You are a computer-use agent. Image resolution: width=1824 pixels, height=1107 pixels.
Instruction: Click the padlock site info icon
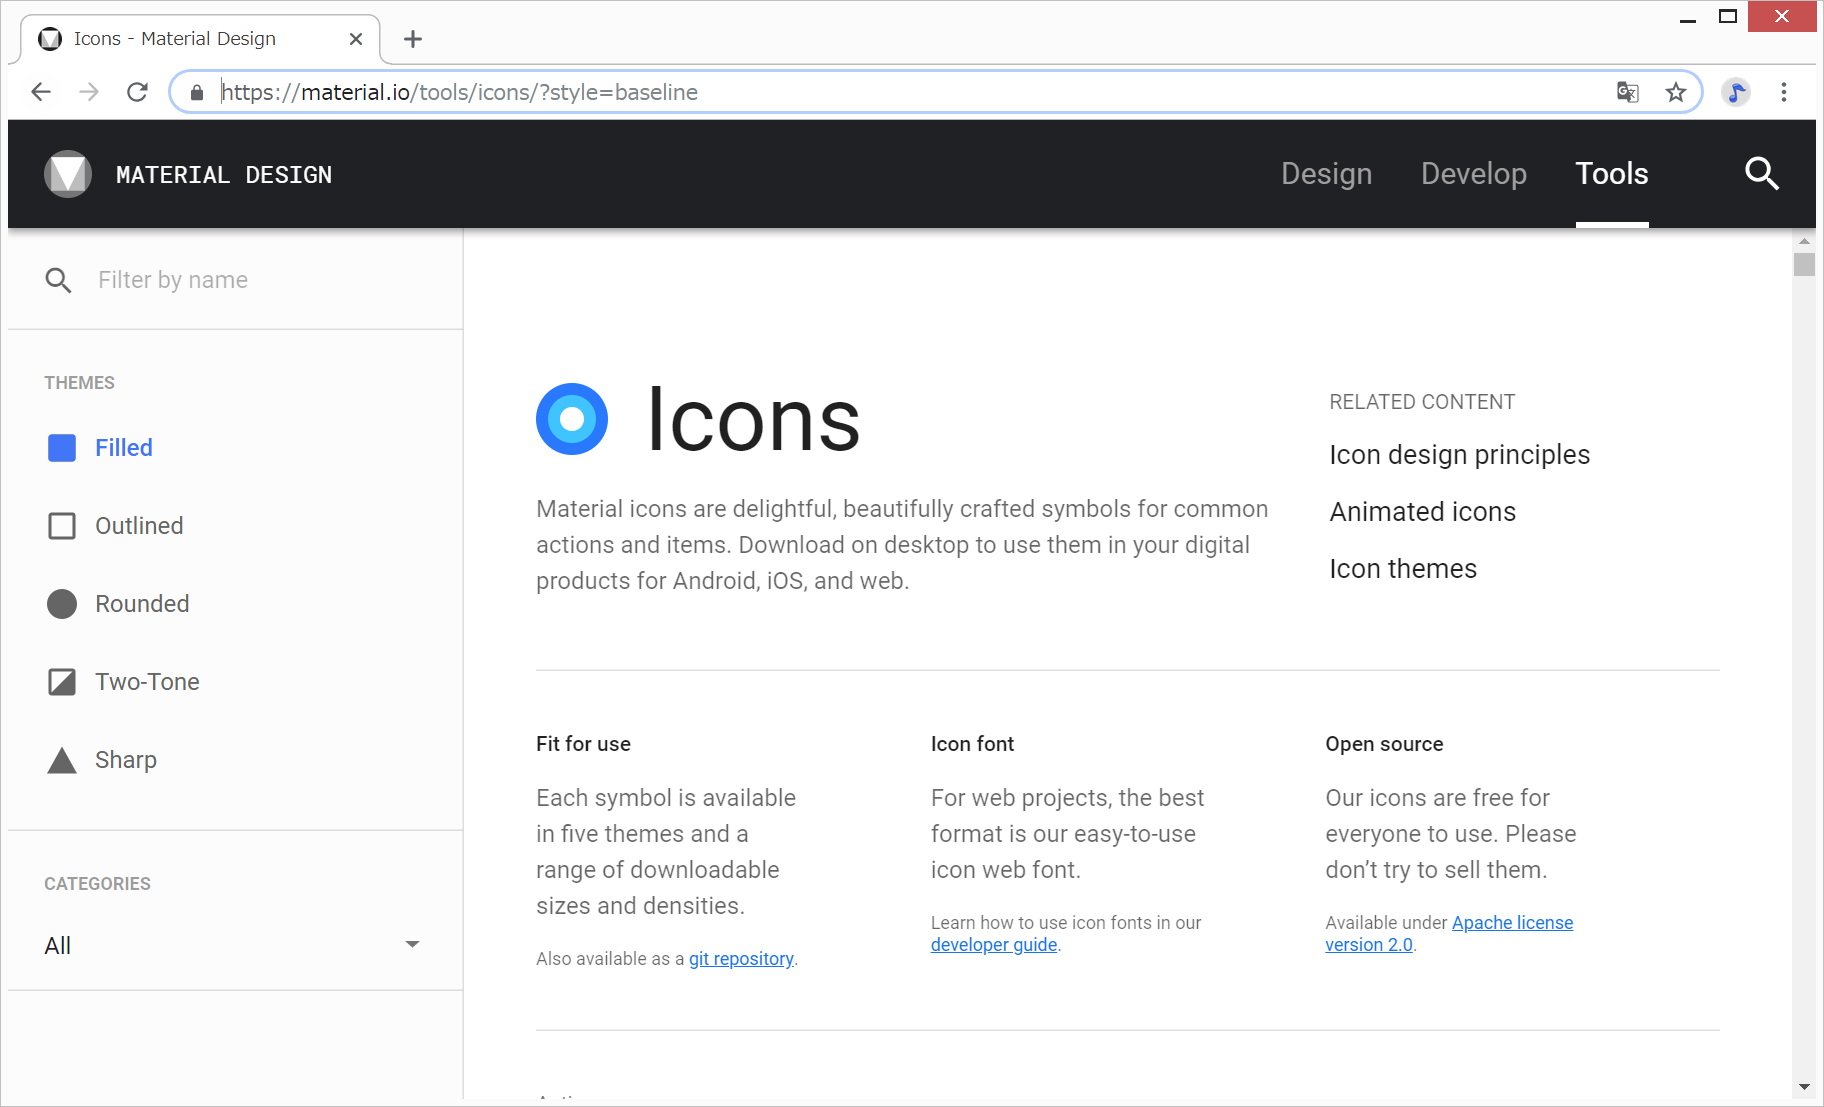(197, 92)
